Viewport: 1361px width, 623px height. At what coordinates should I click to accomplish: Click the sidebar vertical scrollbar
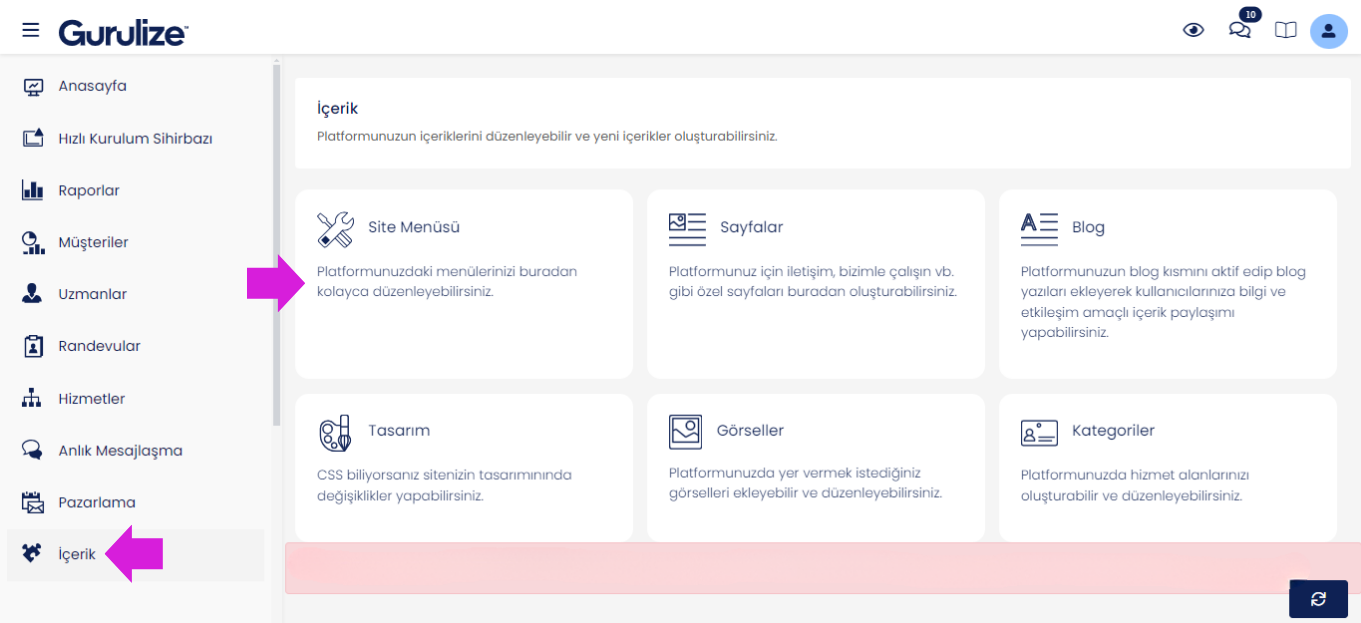(276, 240)
